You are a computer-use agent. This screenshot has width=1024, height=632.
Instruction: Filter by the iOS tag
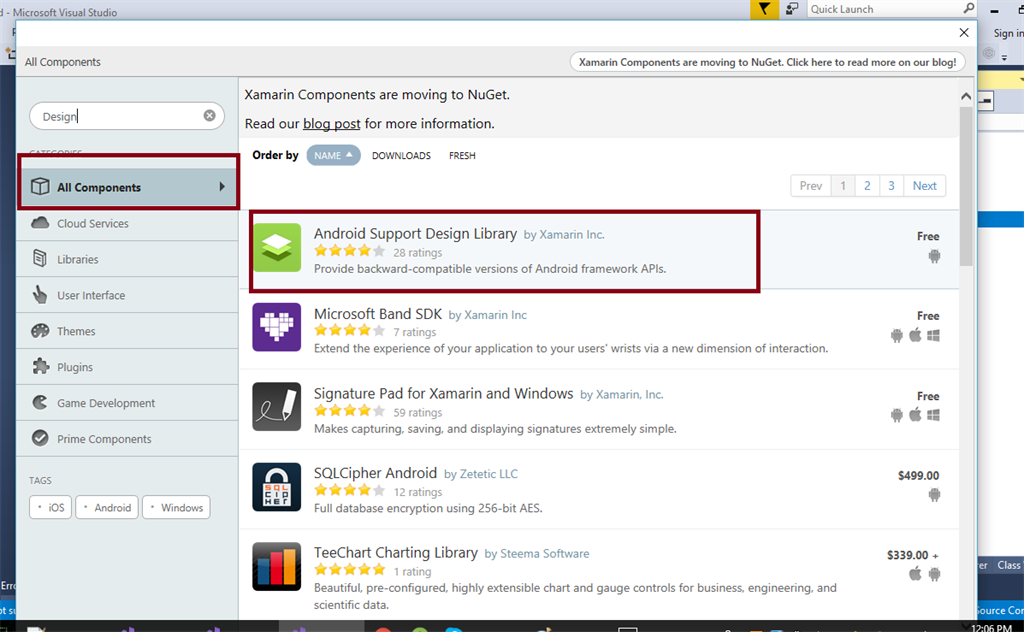tap(50, 507)
